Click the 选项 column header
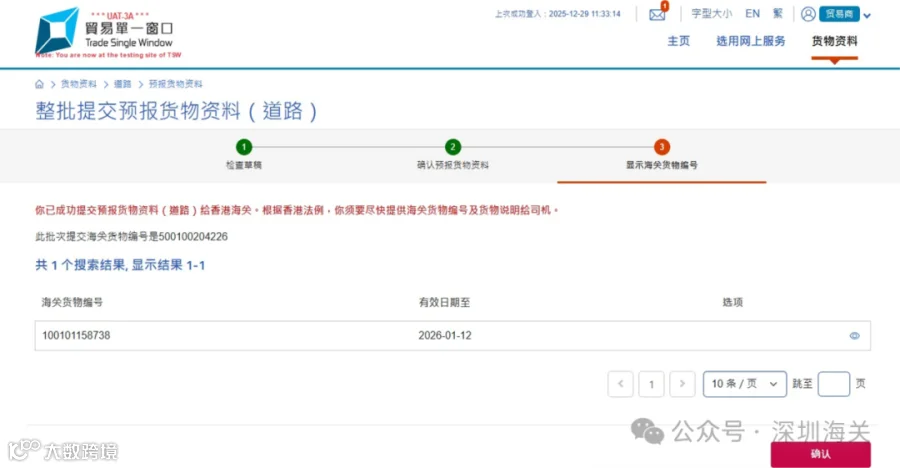900x468 pixels. [732, 302]
